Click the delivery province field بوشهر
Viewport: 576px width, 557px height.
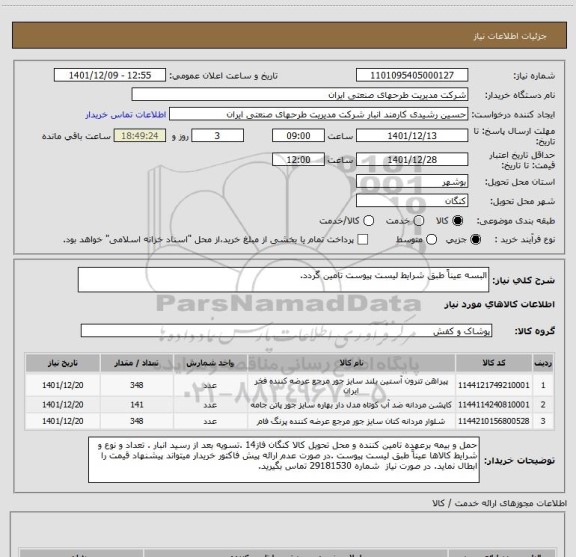click(x=412, y=181)
